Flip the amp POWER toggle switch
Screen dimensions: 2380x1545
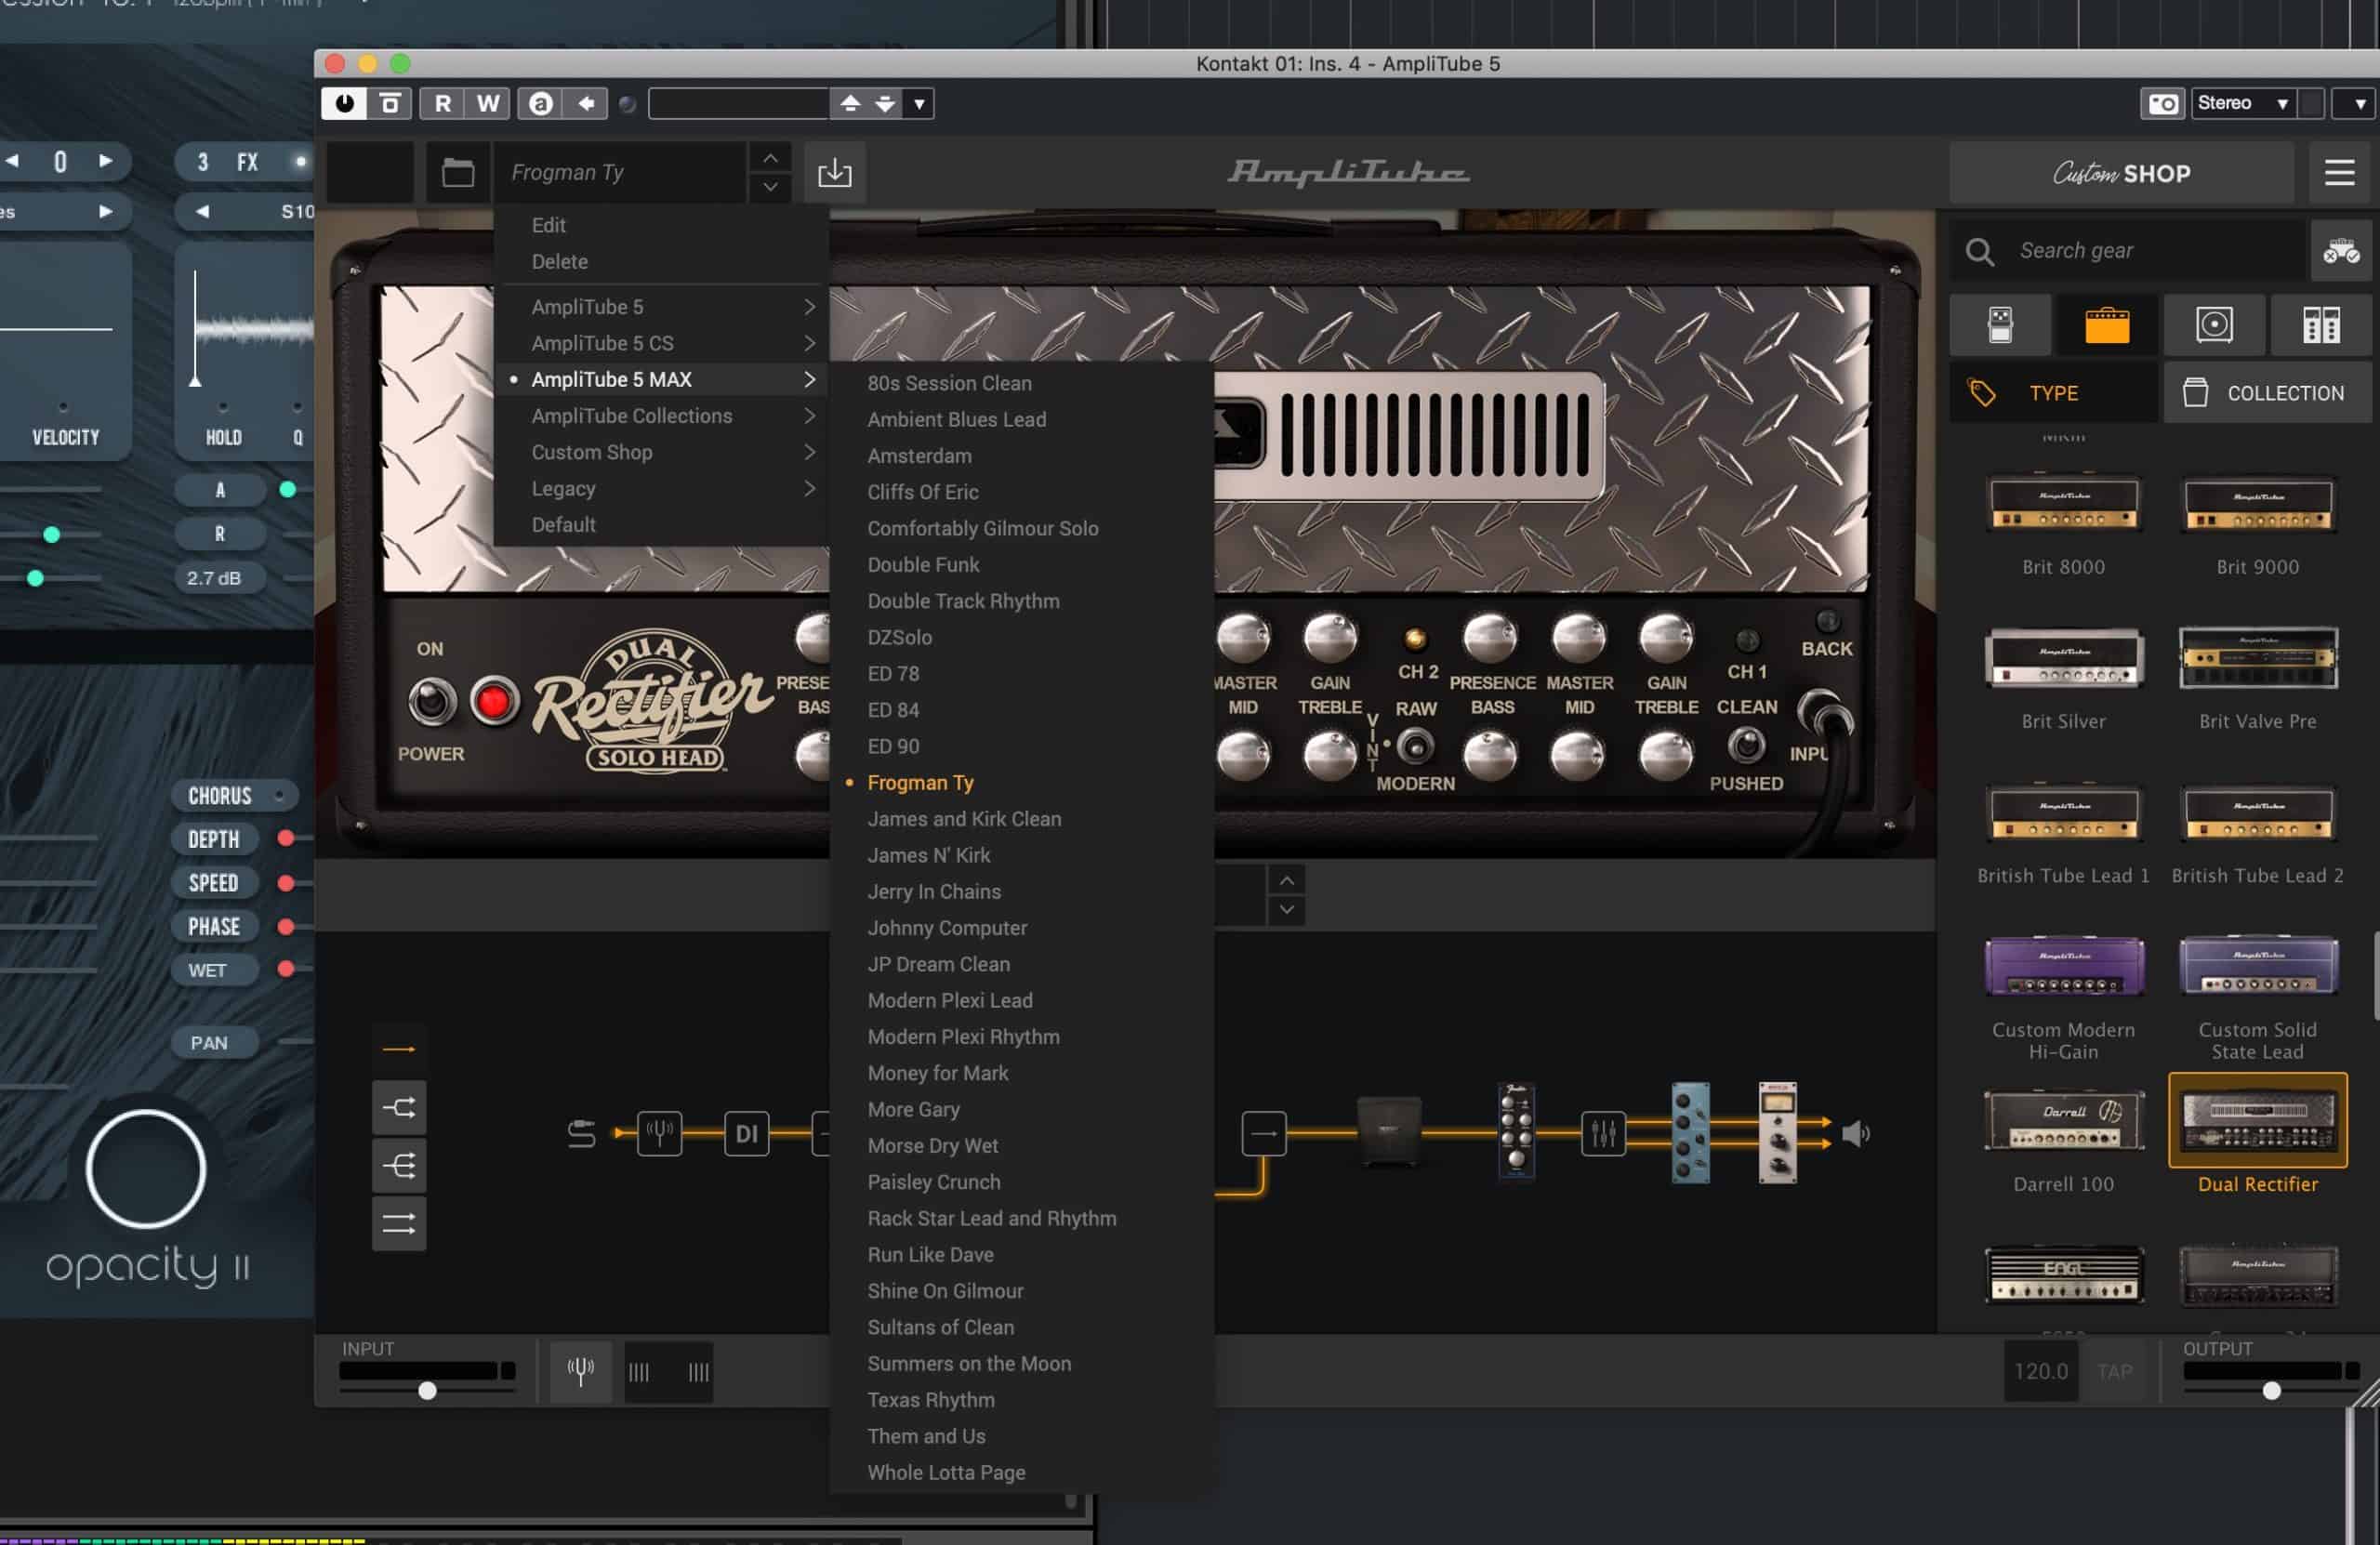point(432,702)
